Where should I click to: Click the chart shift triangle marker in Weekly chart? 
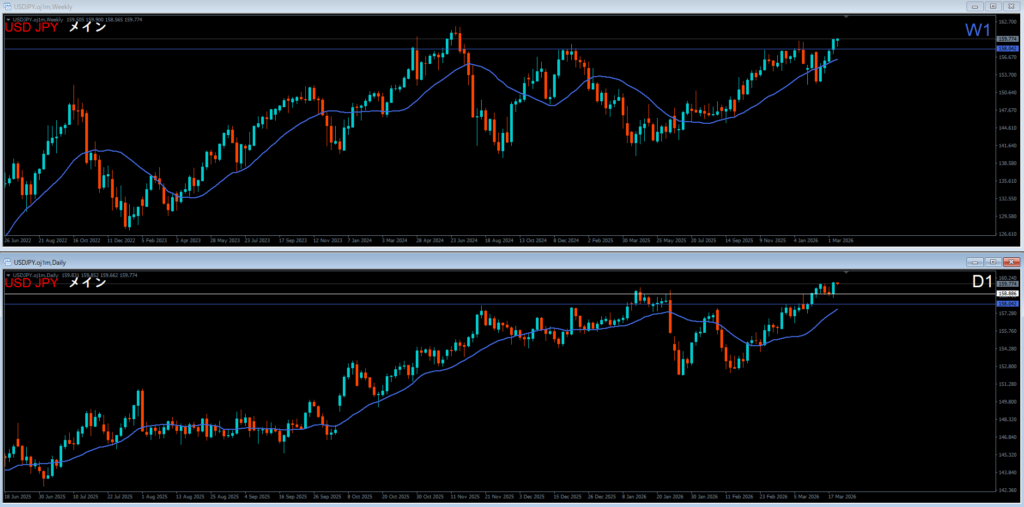point(846,16)
